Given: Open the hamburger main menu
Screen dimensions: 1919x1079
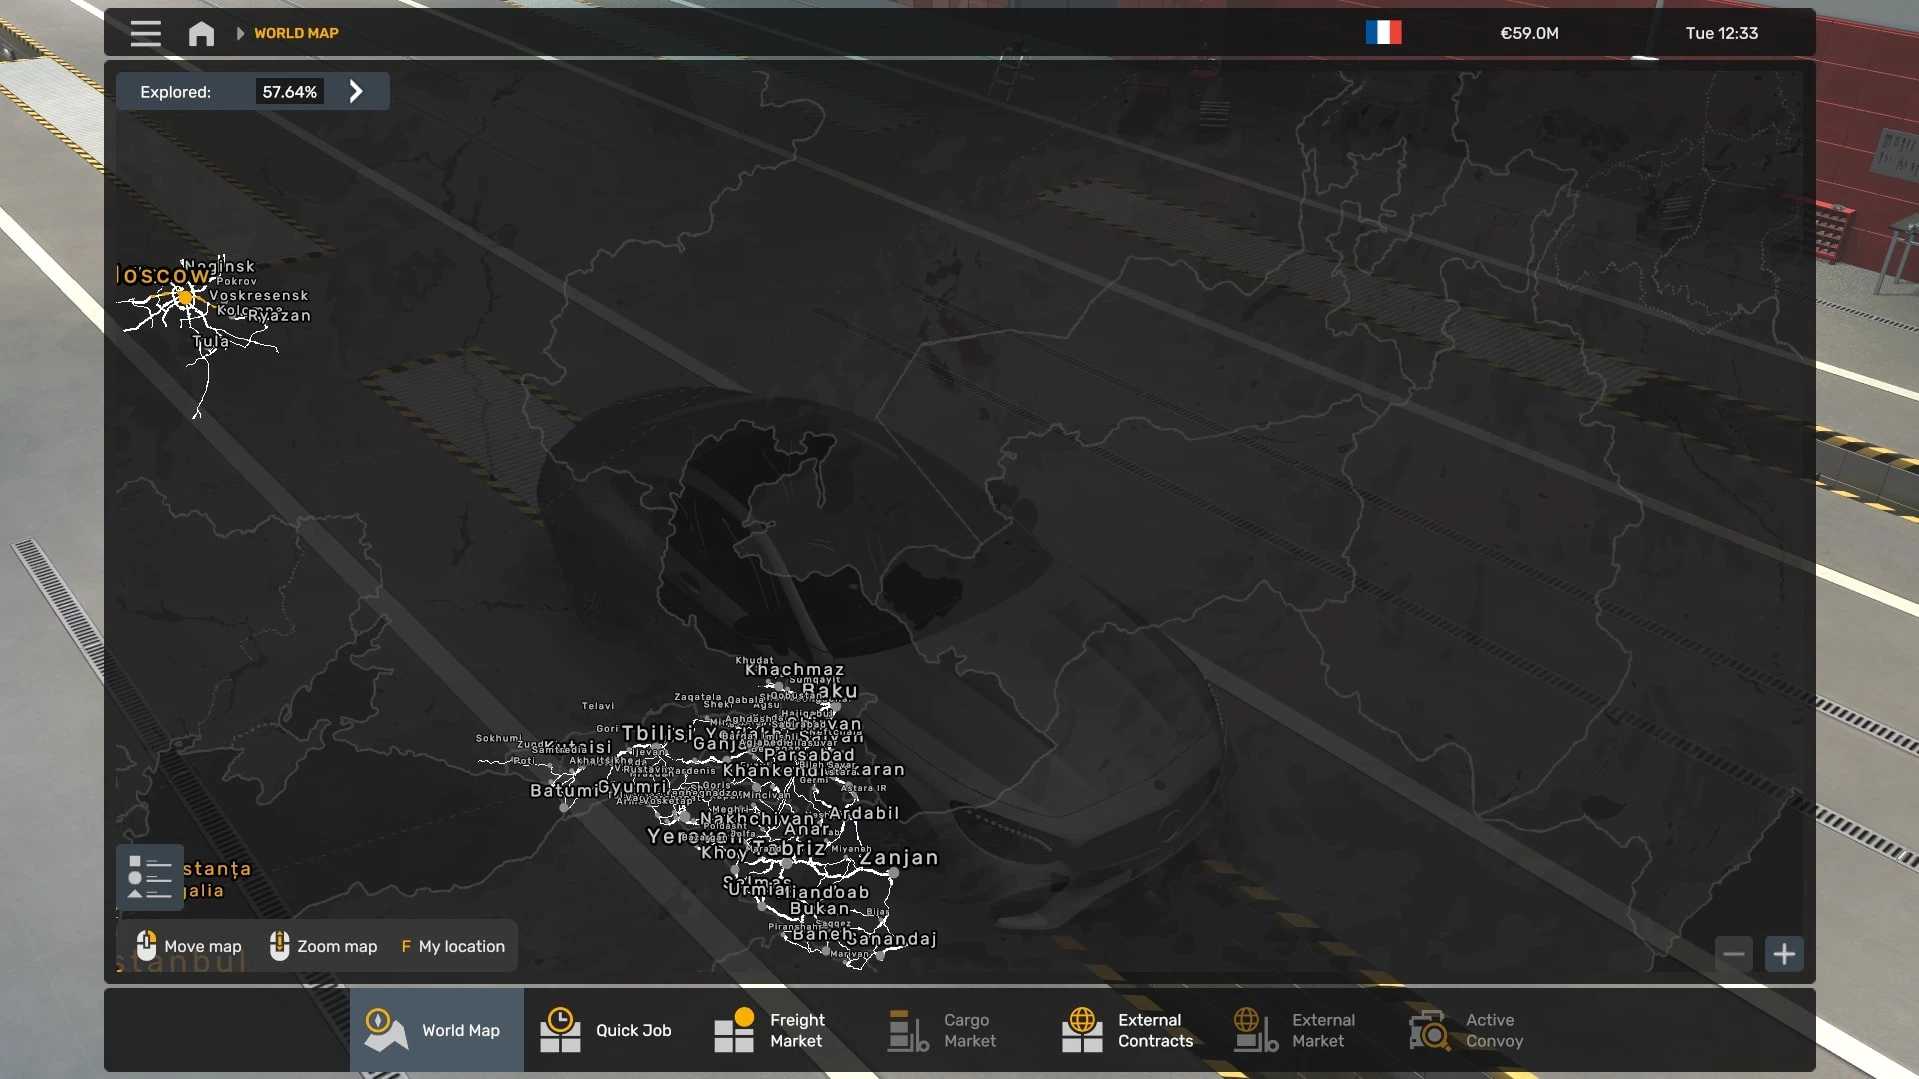Looking at the screenshot, I should (145, 34).
